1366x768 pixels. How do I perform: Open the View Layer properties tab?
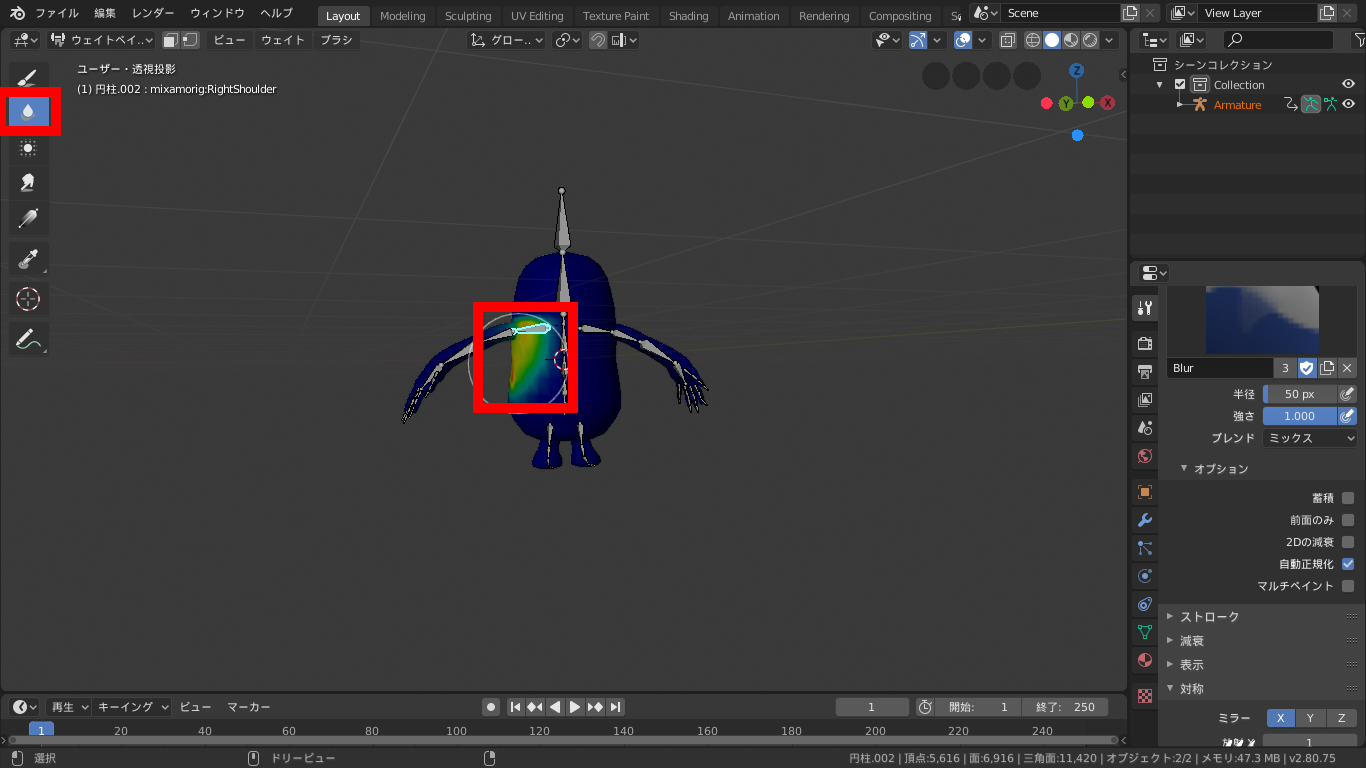coord(1145,400)
